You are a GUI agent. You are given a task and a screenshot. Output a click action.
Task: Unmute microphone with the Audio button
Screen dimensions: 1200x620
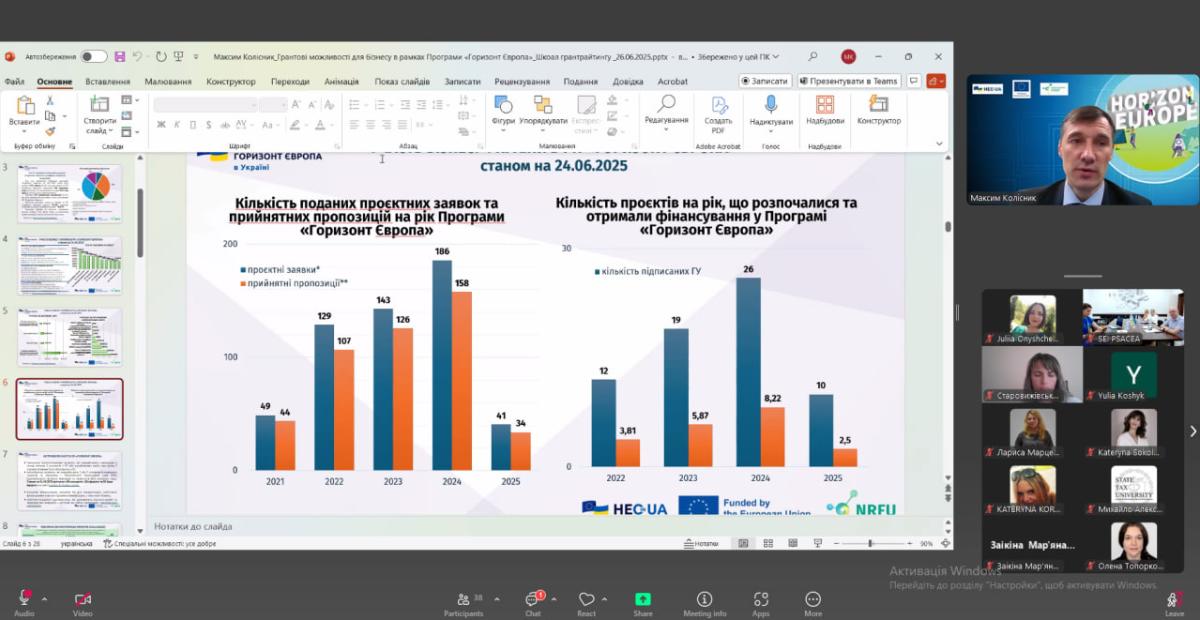click(24, 598)
